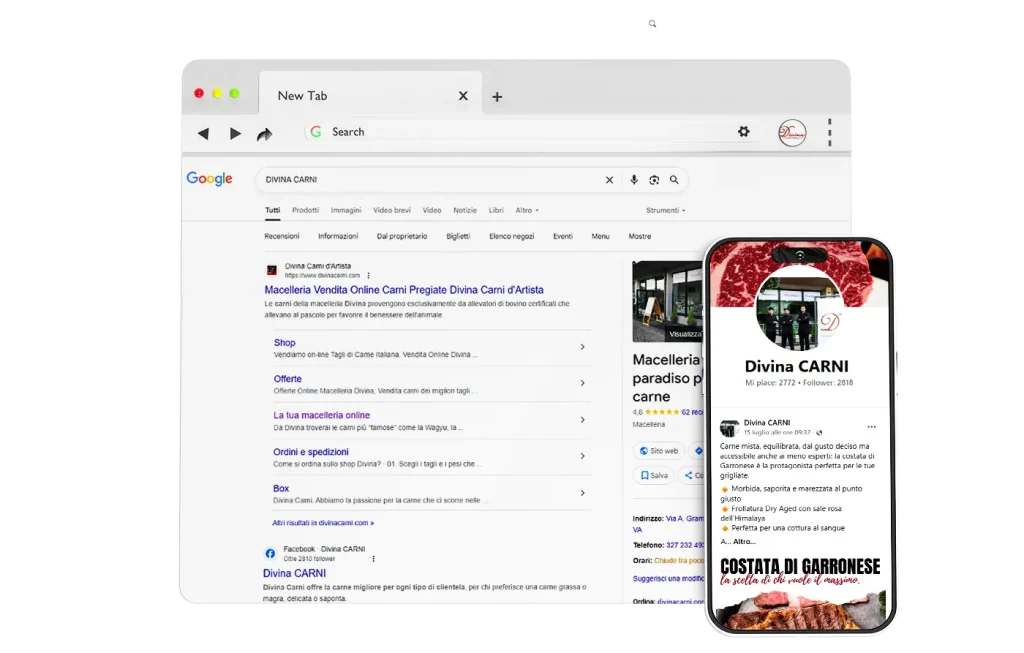
Task: Select the Recensioni filter chip
Action: click(281, 236)
